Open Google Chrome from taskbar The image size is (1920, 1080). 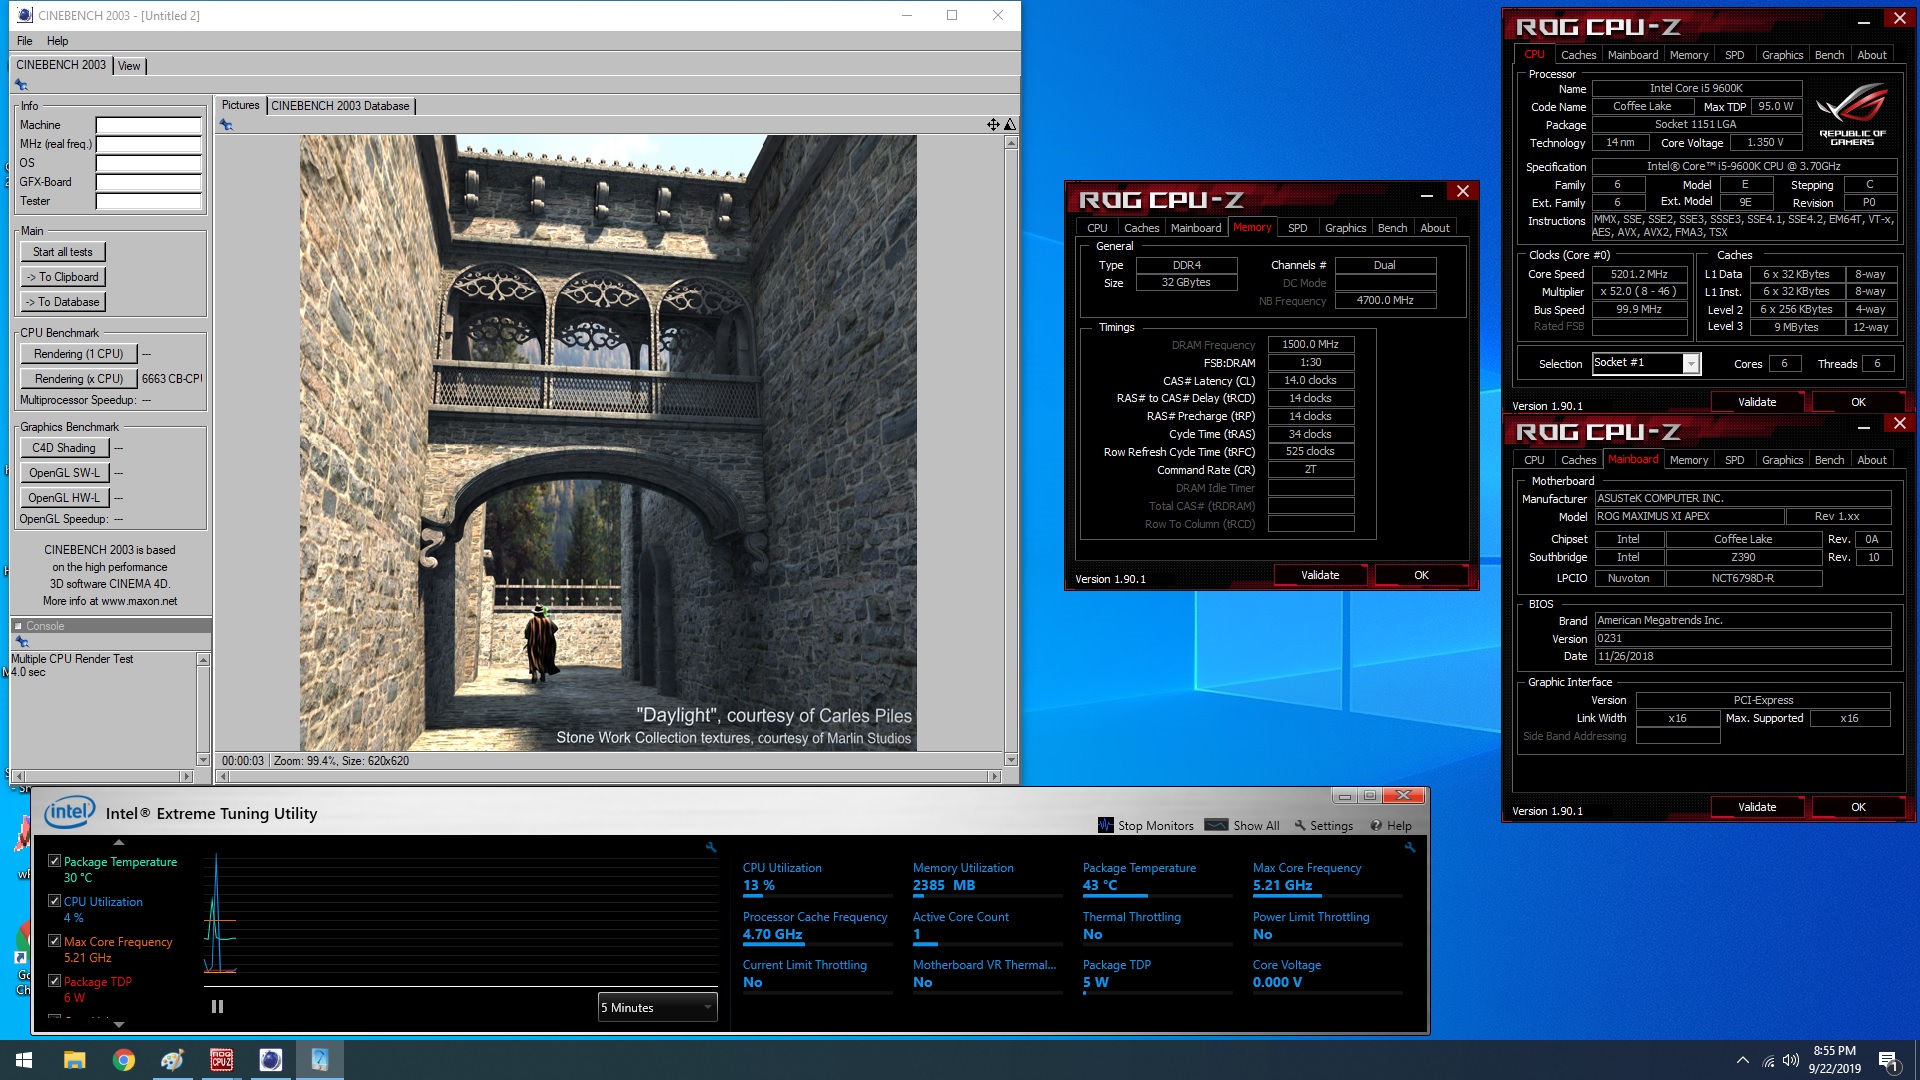(x=123, y=1060)
